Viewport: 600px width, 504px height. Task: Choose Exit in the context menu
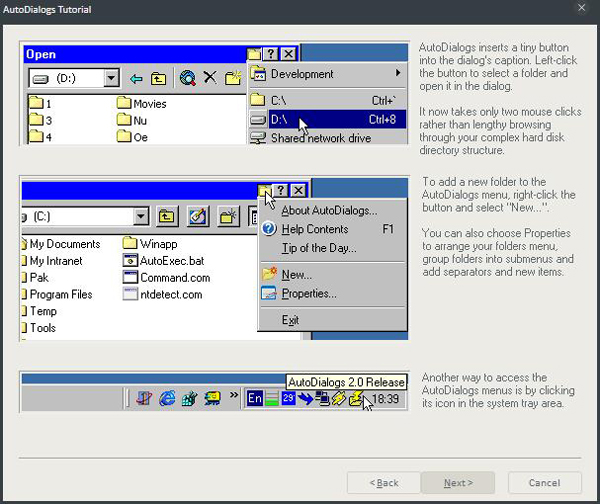[x=332, y=320]
